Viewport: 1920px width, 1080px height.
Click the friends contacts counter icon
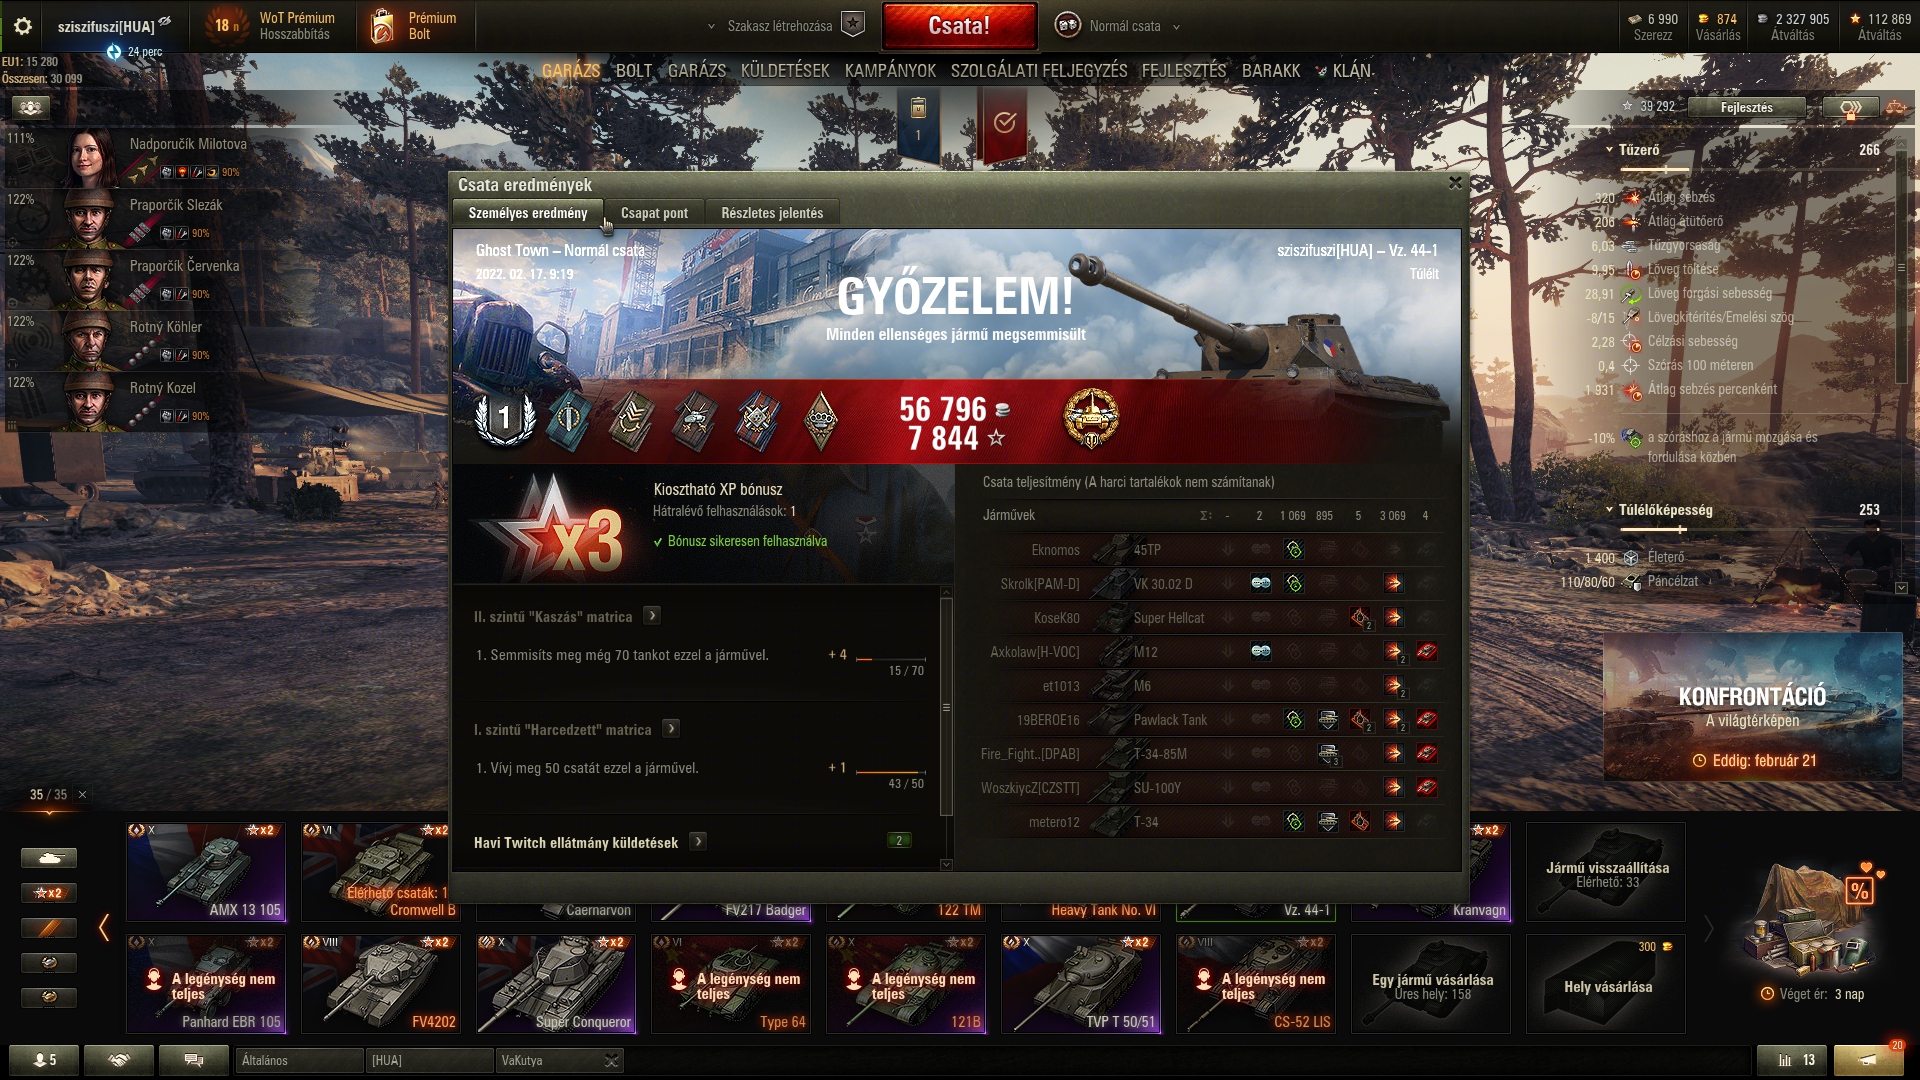[x=44, y=1060]
